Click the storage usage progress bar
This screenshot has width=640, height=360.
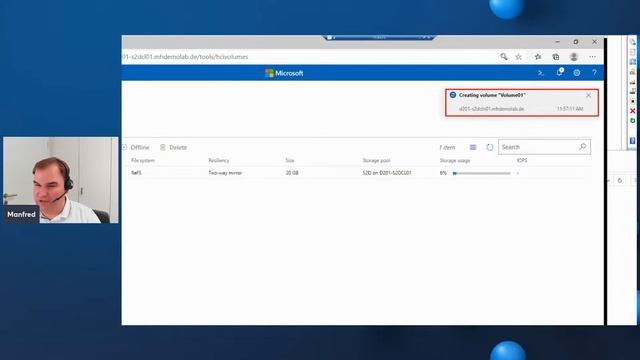(482, 173)
